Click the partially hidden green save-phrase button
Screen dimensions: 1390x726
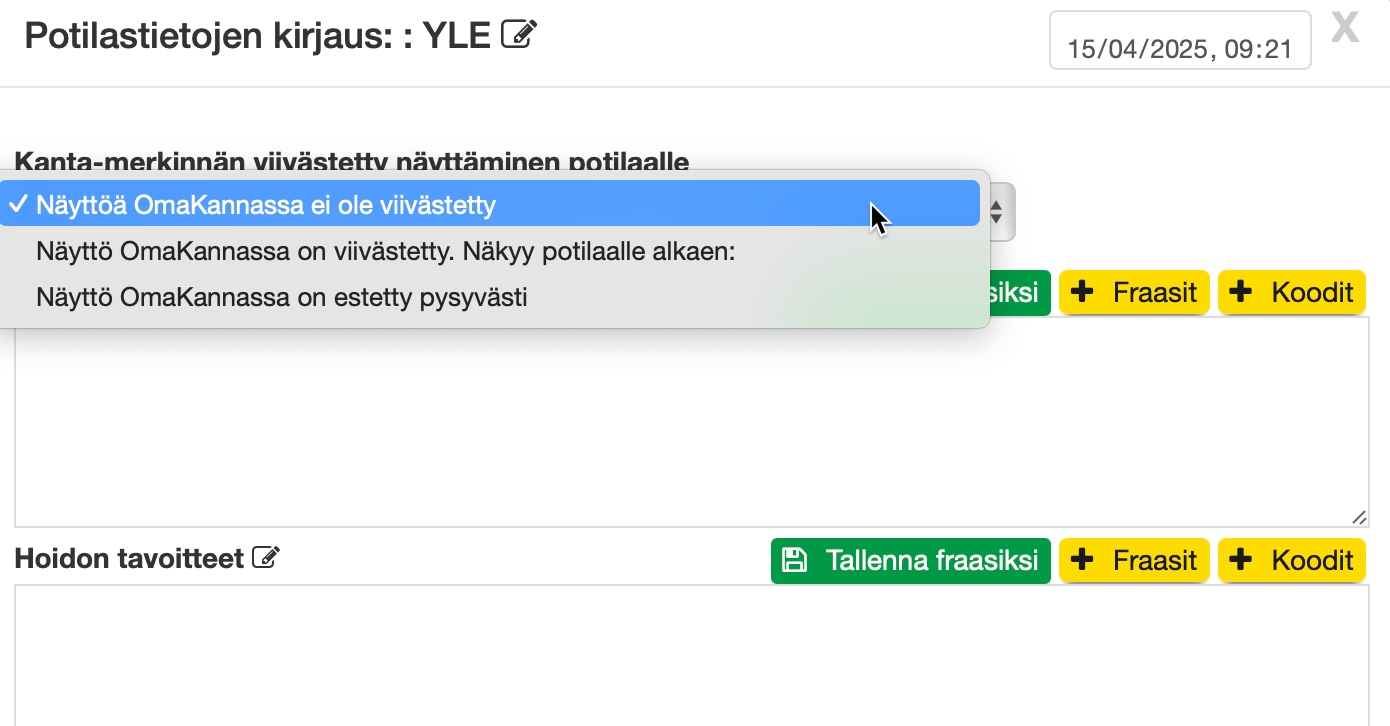click(x=1019, y=292)
